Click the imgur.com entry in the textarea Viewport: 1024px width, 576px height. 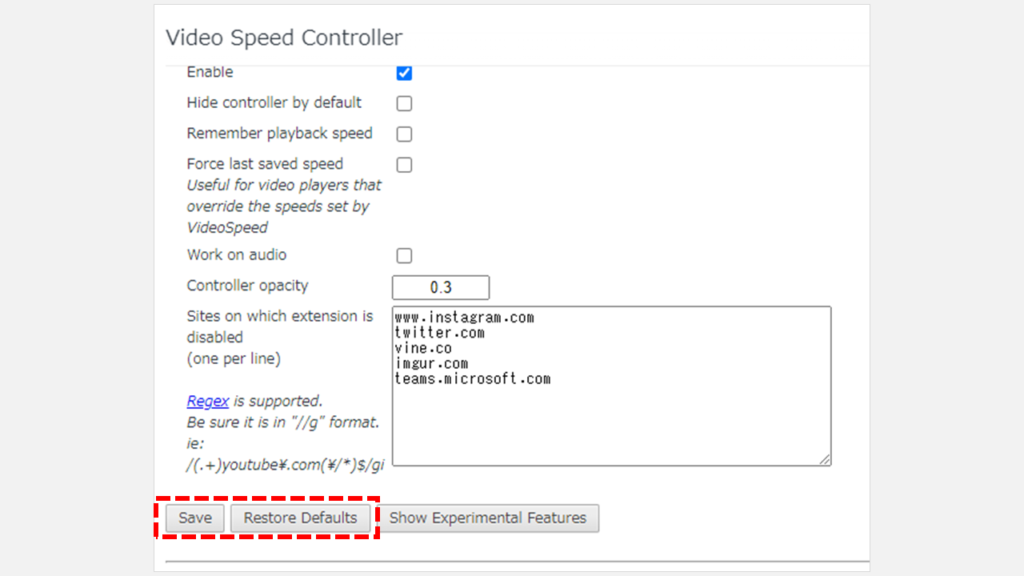click(431, 364)
